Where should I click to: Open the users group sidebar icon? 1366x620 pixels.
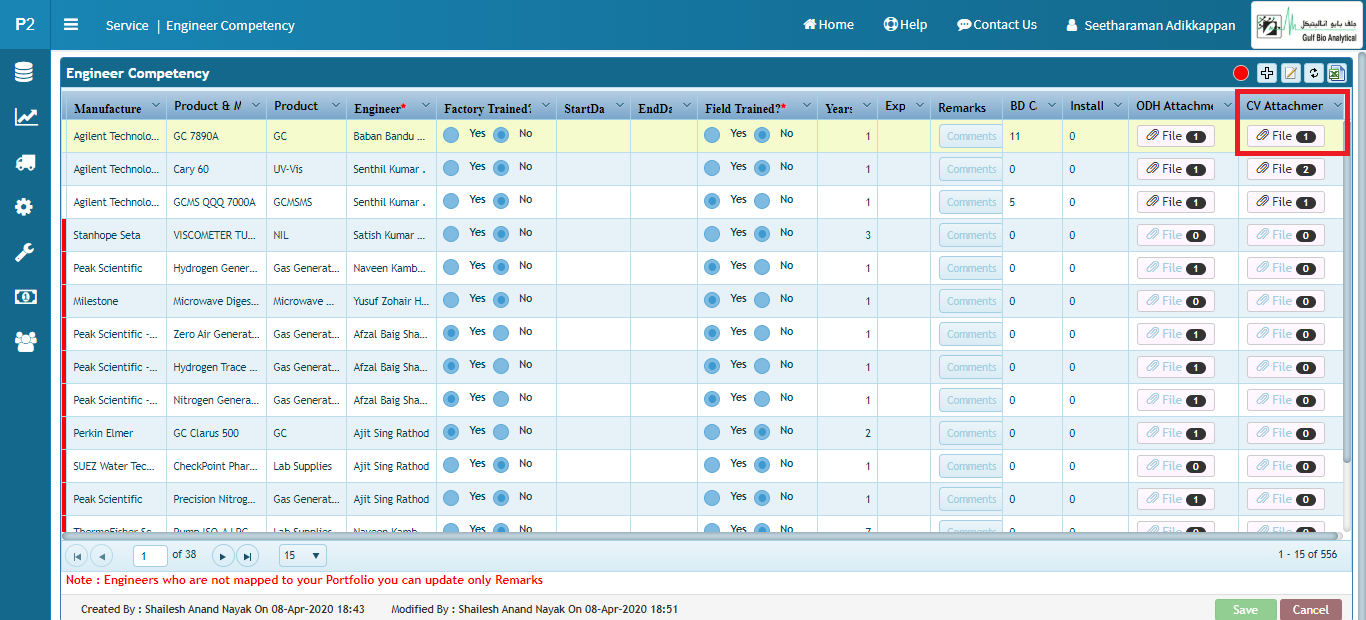coord(25,342)
